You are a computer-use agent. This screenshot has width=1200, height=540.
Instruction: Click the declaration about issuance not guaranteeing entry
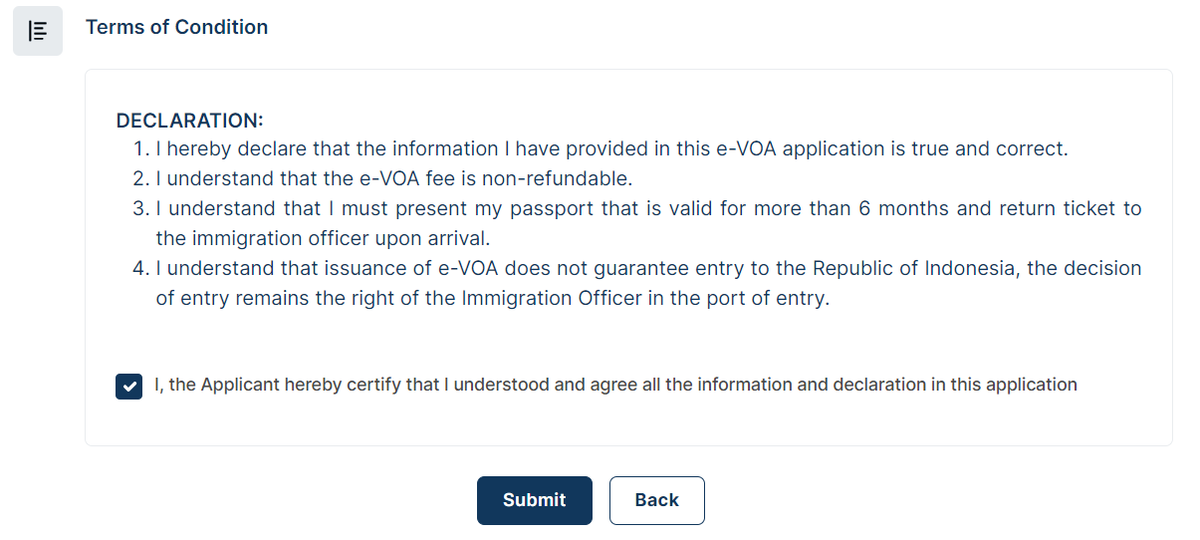click(648, 284)
